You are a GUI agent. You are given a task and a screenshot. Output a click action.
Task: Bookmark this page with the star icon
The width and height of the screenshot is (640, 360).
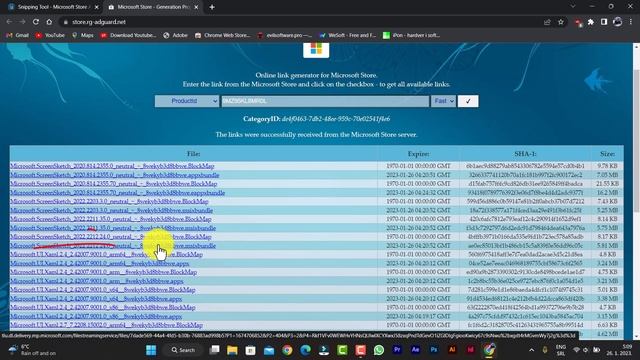click(561, 22)
